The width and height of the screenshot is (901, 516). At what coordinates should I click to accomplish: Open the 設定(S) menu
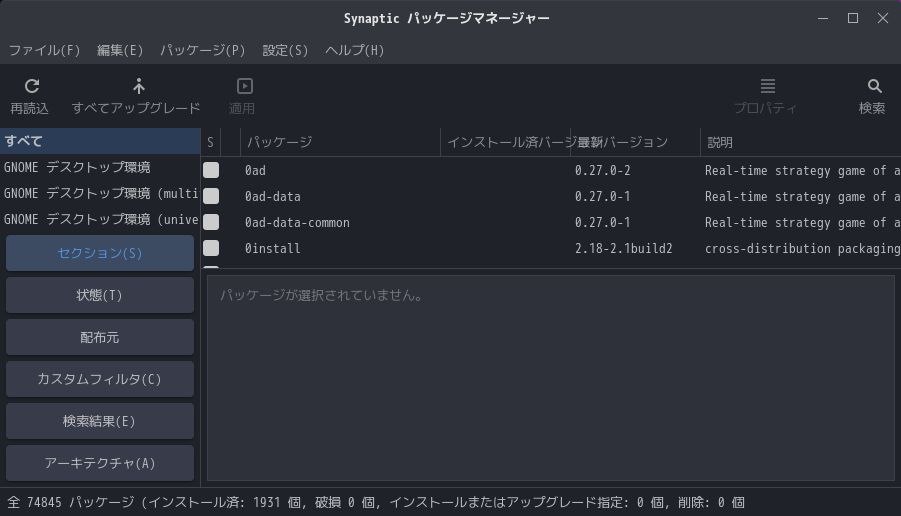point(285,50)
